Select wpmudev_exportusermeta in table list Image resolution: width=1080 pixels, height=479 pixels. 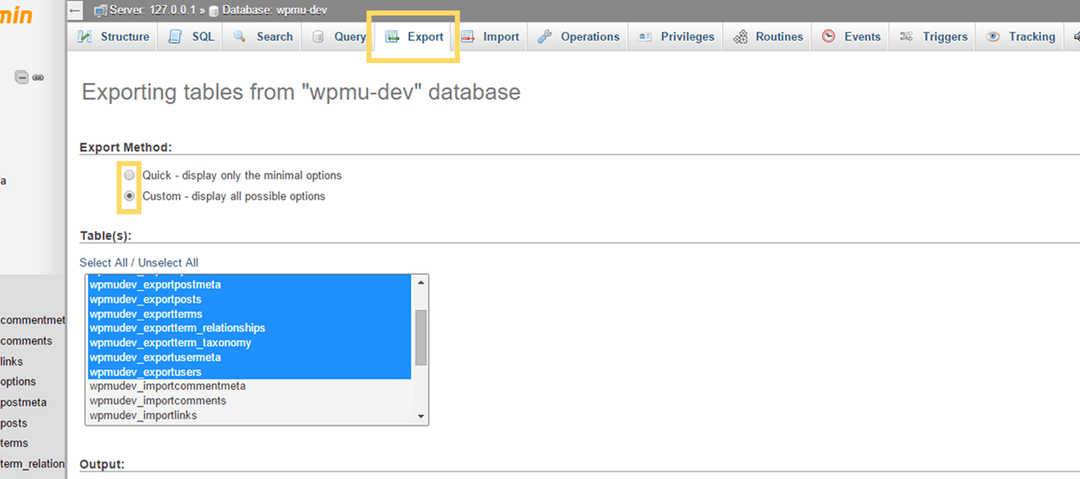(x=250, y=357)
